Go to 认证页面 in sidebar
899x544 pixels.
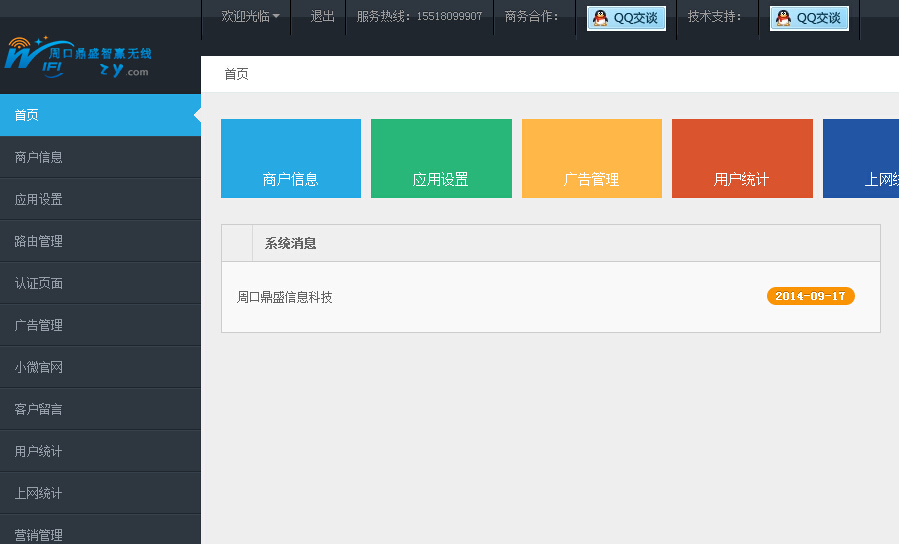[100, 283]
